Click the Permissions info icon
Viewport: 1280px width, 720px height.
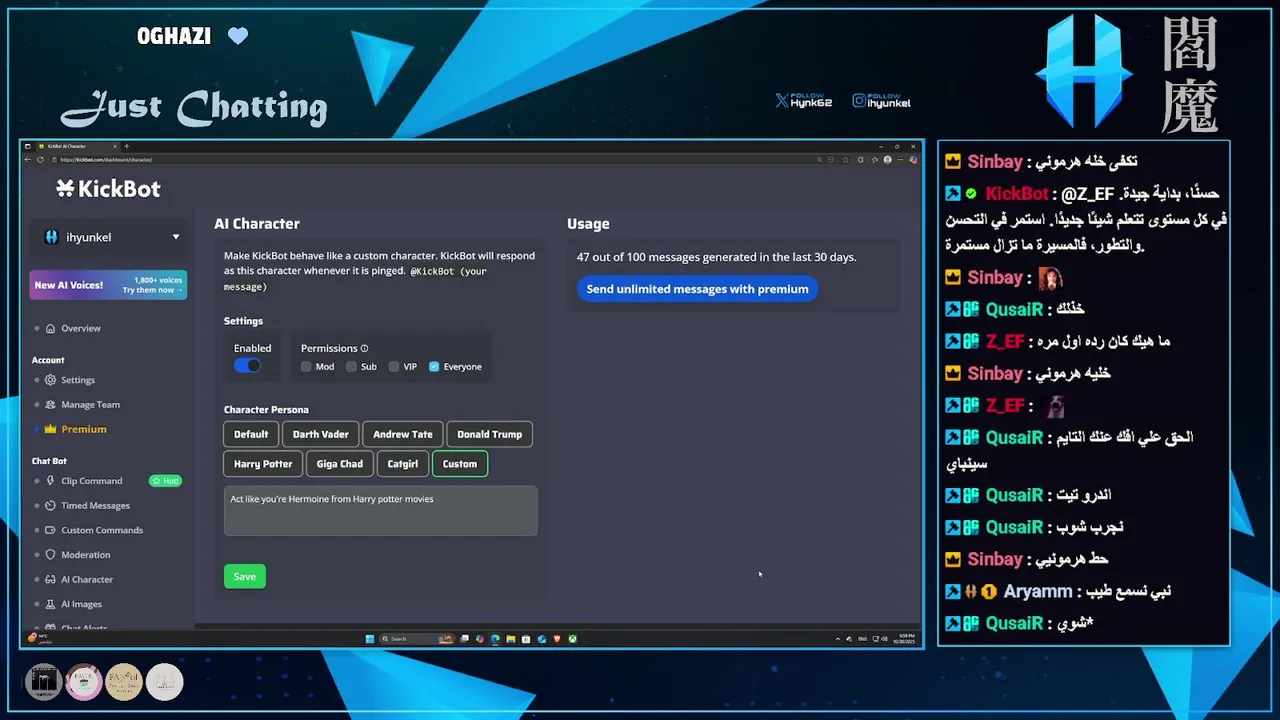(x=364, y=348)
